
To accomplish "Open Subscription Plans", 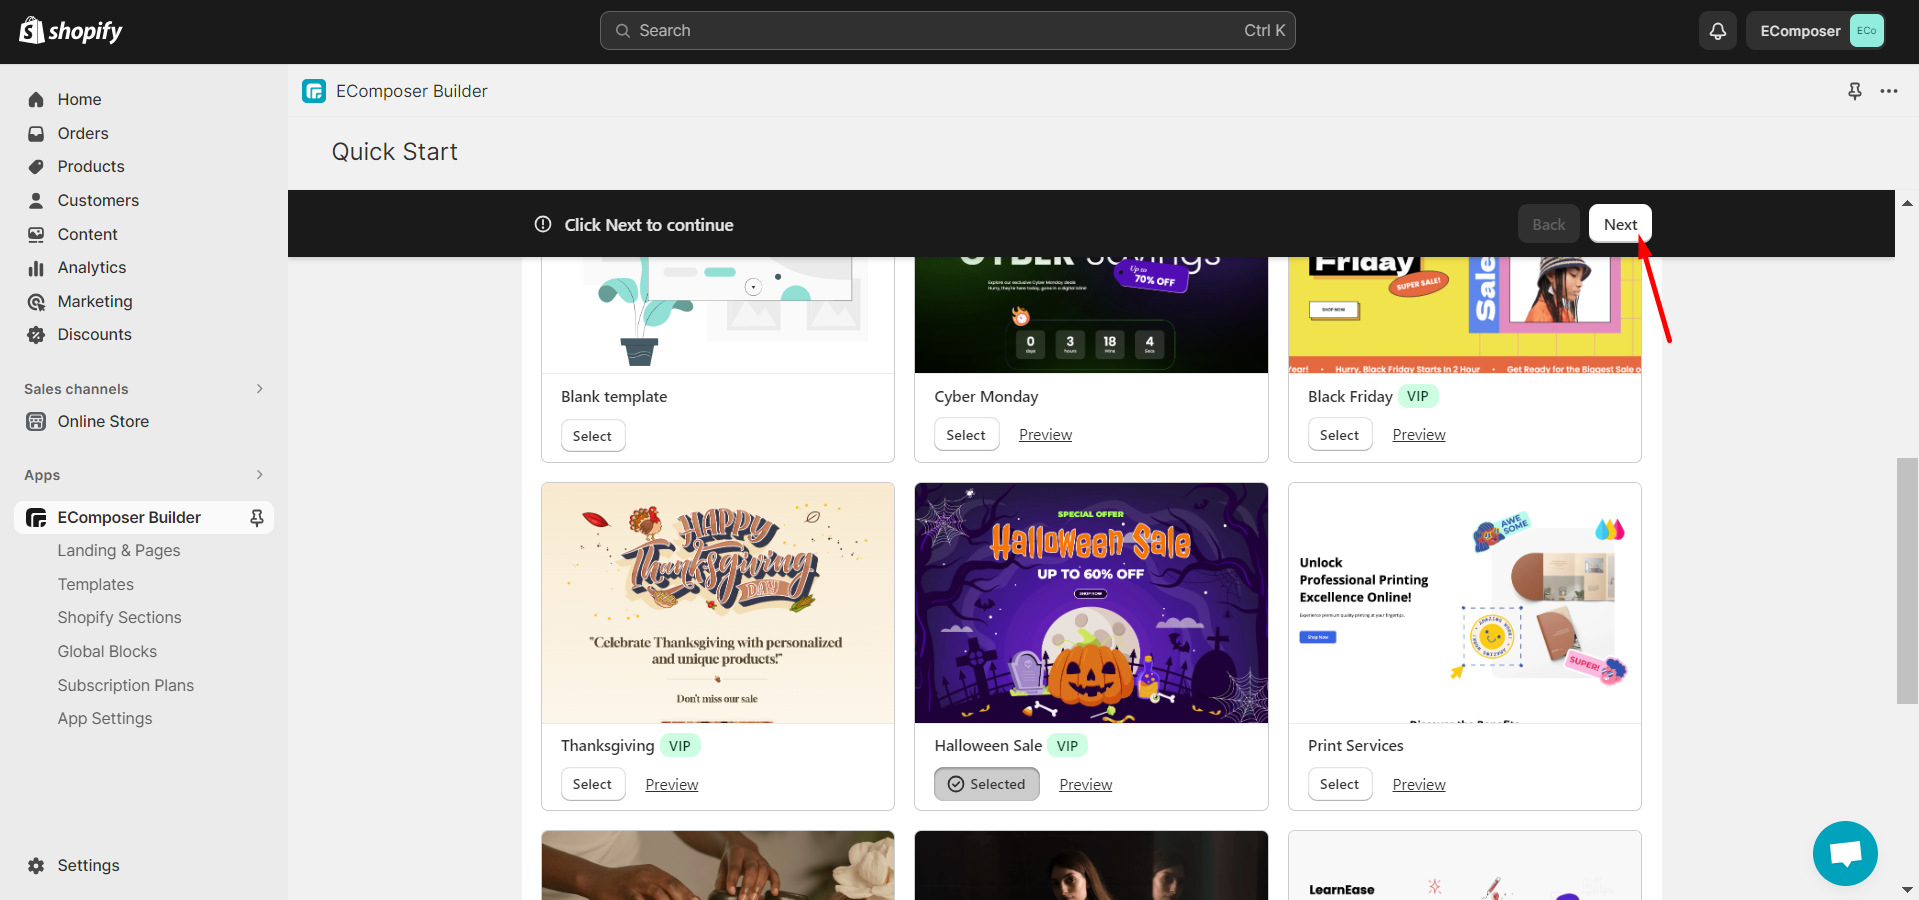I will pos(125,685).
